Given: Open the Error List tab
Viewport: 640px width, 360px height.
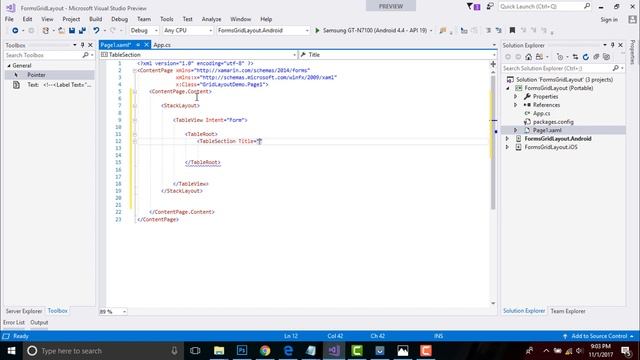Looking at the screenshot, I should tap(14, 322).
